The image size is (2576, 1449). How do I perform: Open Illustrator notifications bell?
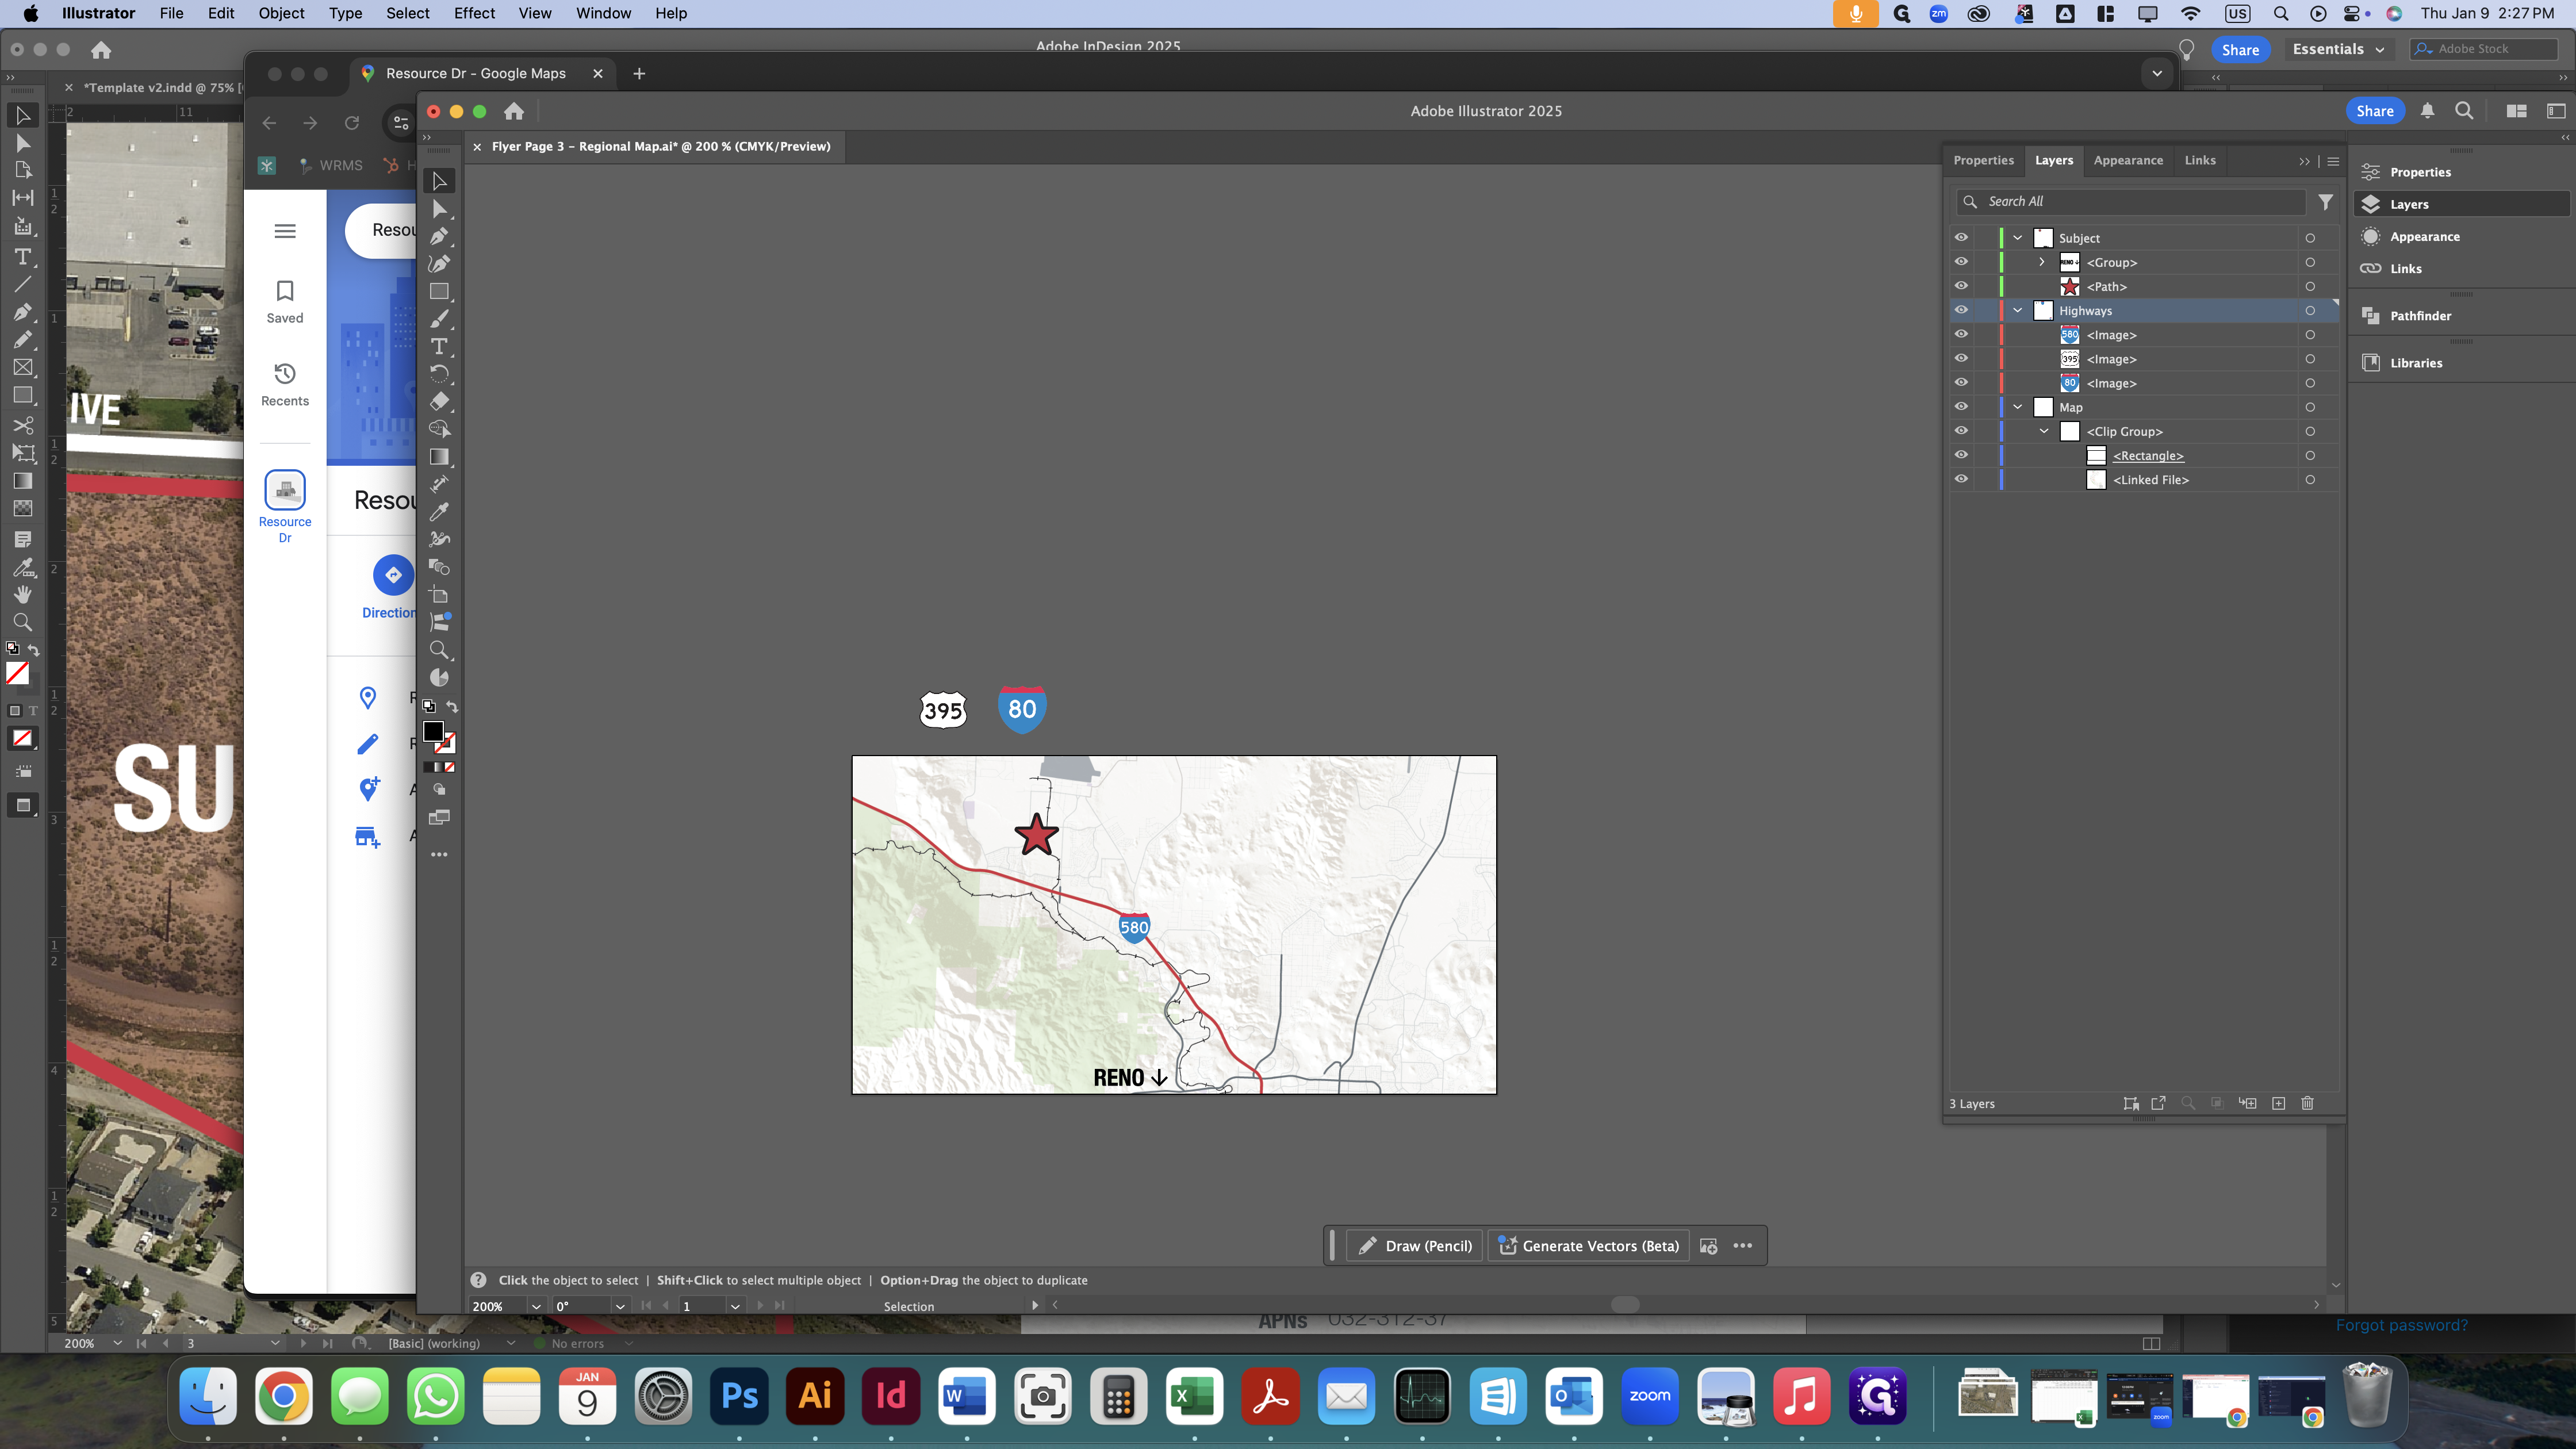pos(2427,111)
